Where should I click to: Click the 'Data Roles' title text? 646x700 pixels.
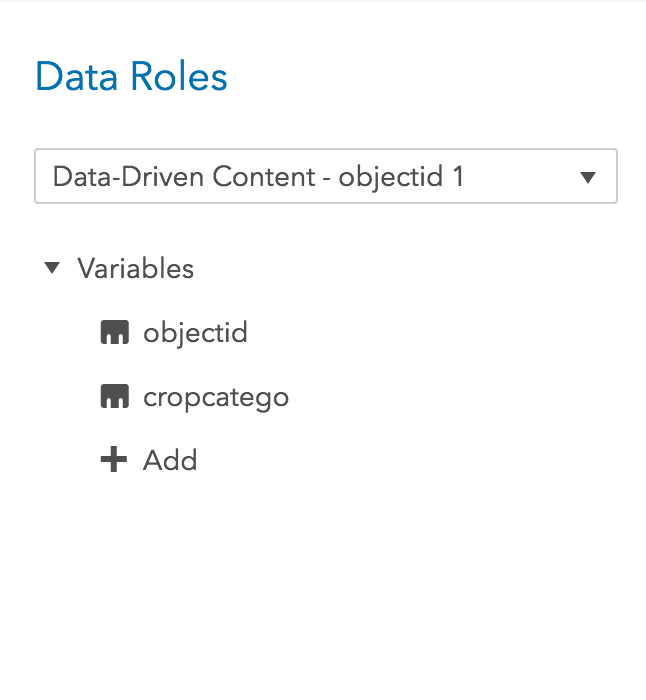point(131,77)
